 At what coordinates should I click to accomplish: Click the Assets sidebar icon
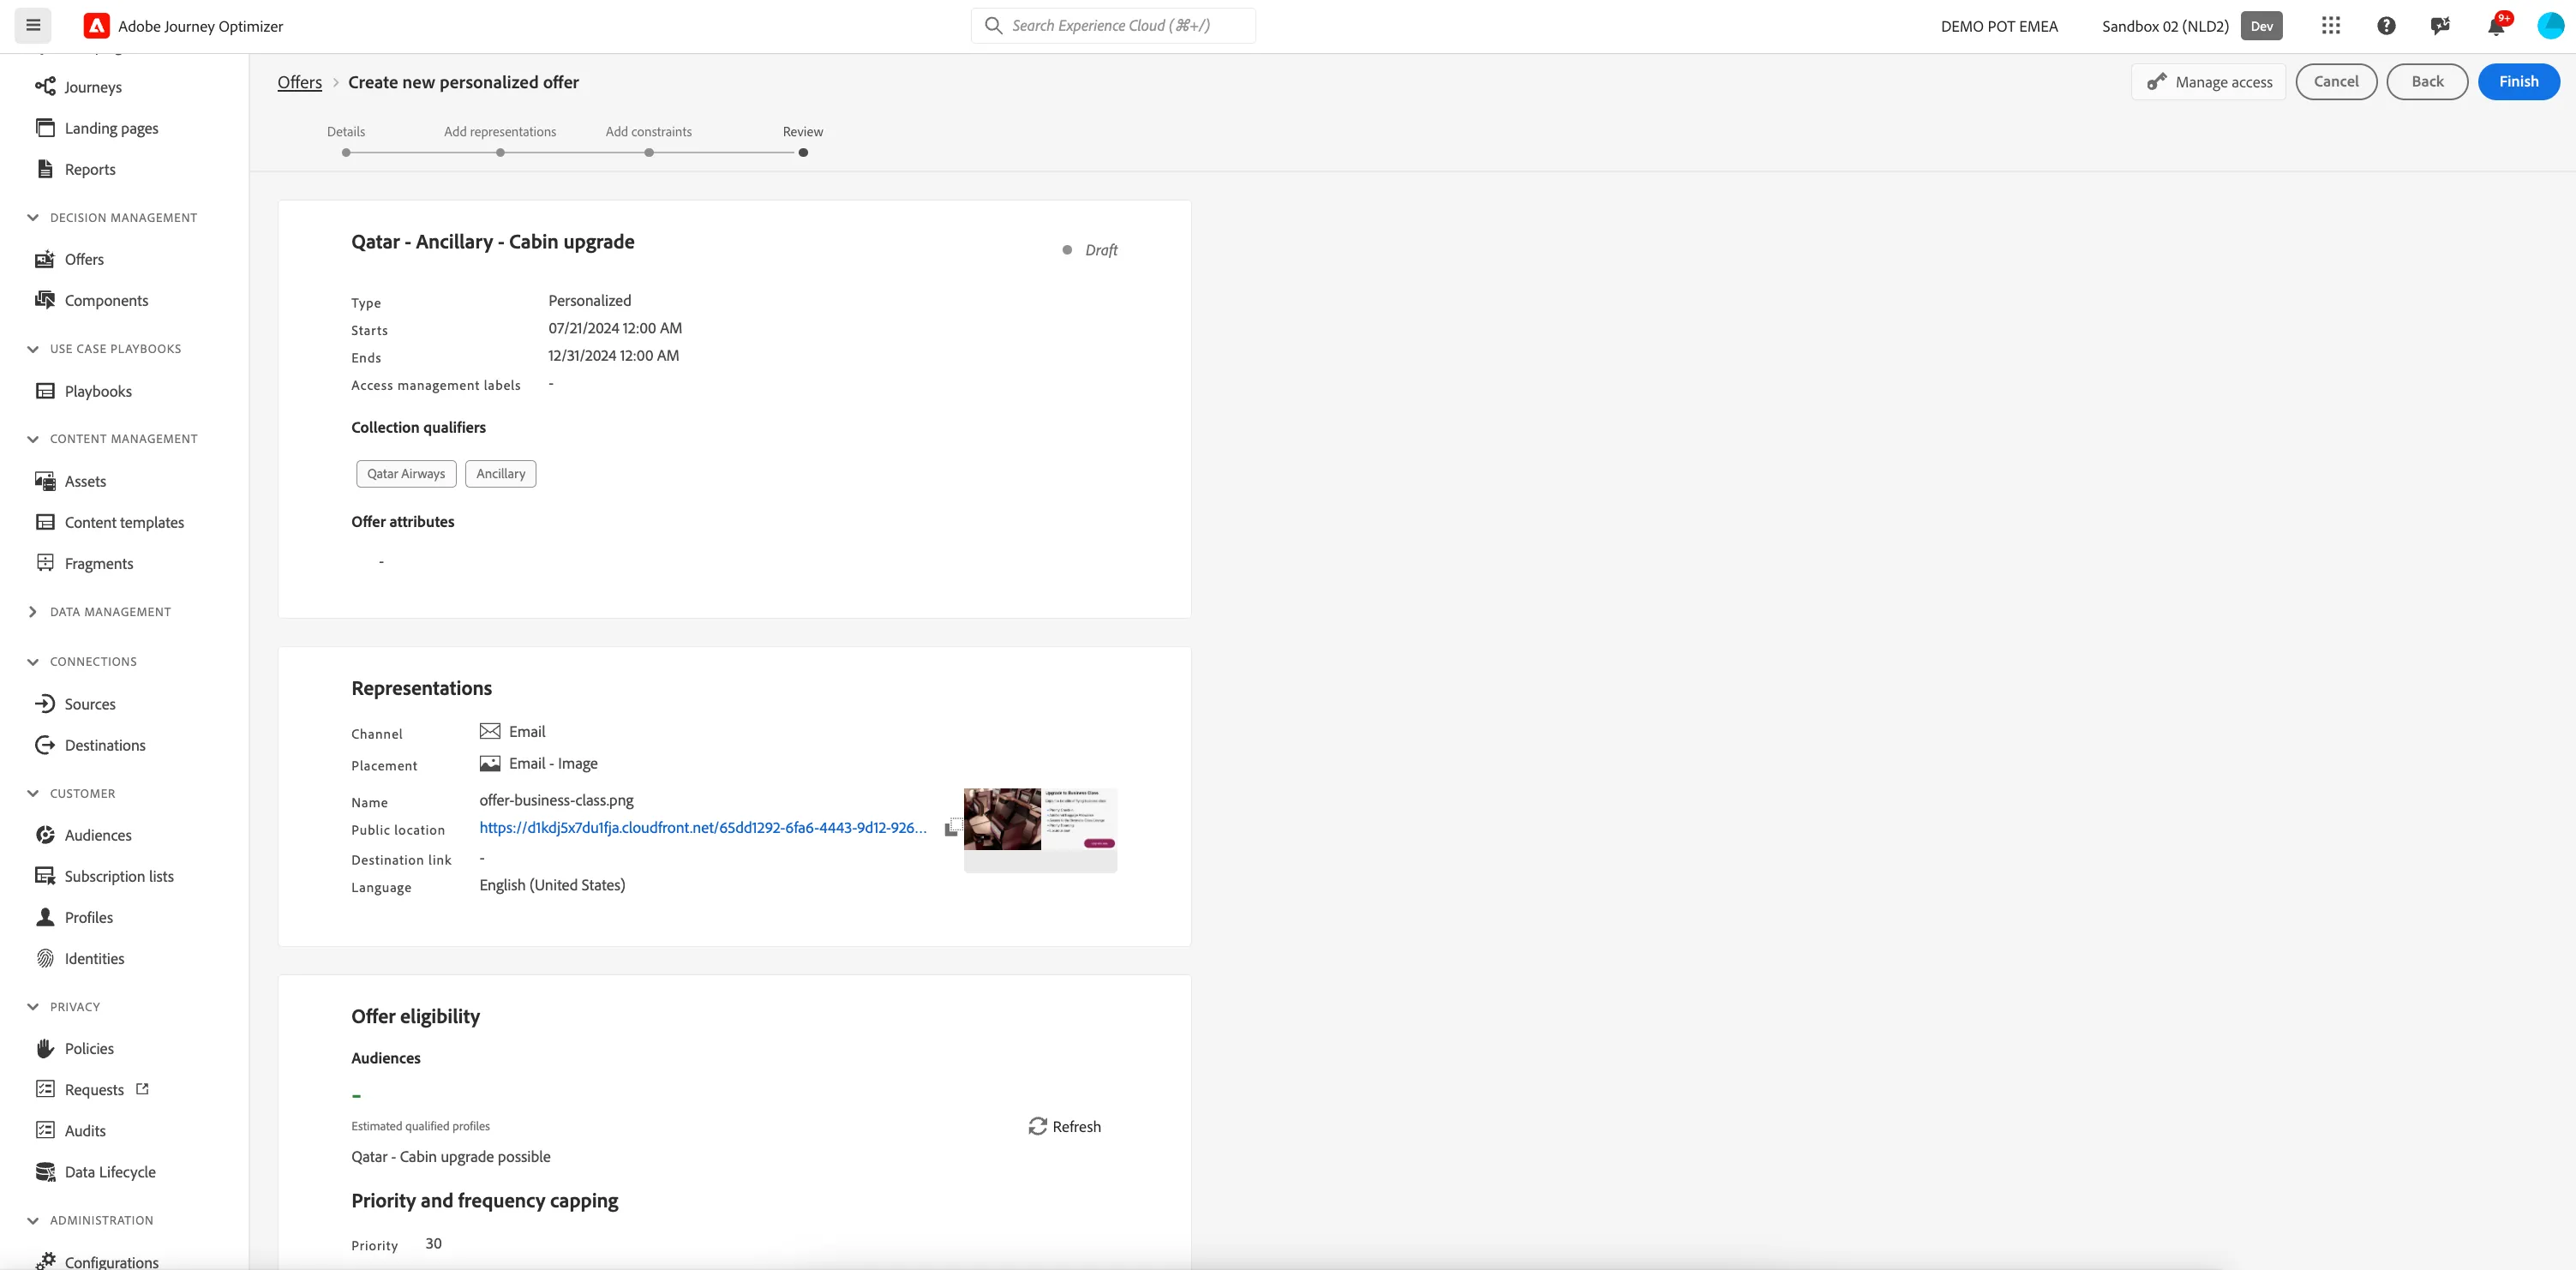coord(45,481)
